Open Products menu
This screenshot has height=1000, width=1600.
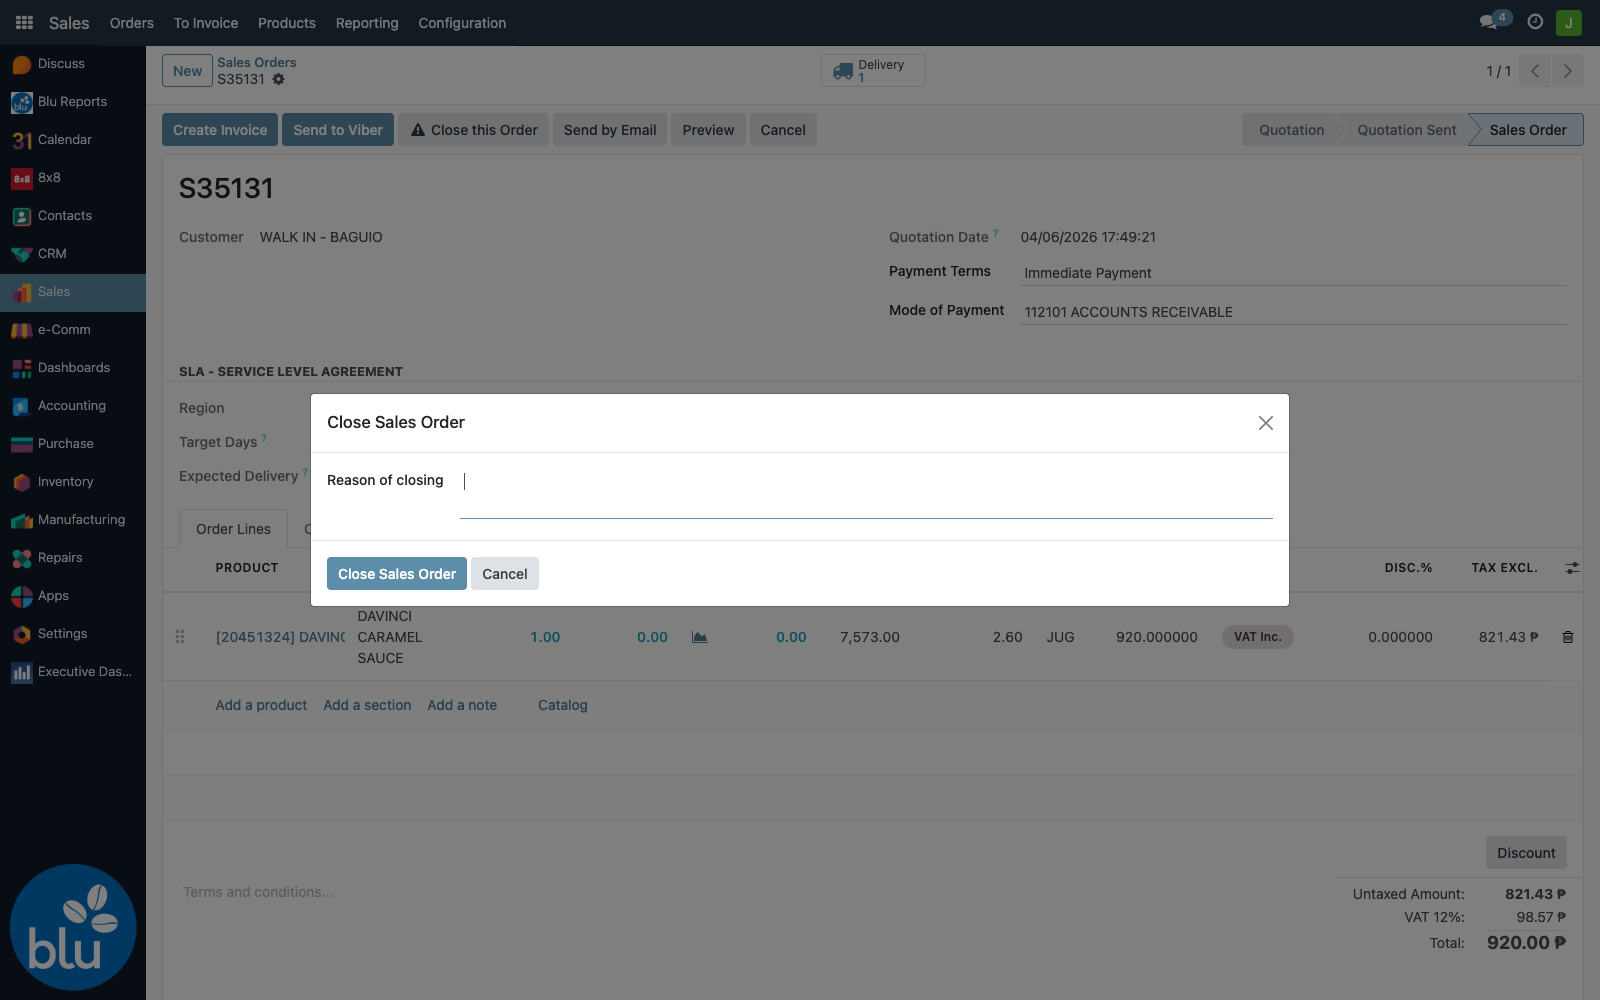tap(287, 23)
